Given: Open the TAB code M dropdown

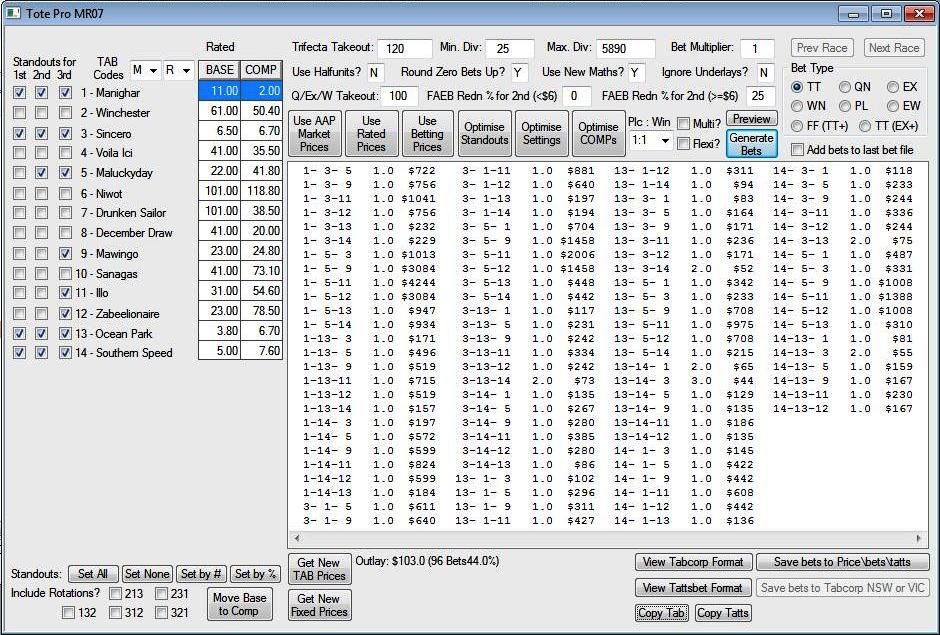Looking at the screenshot, I should (145, 71).
